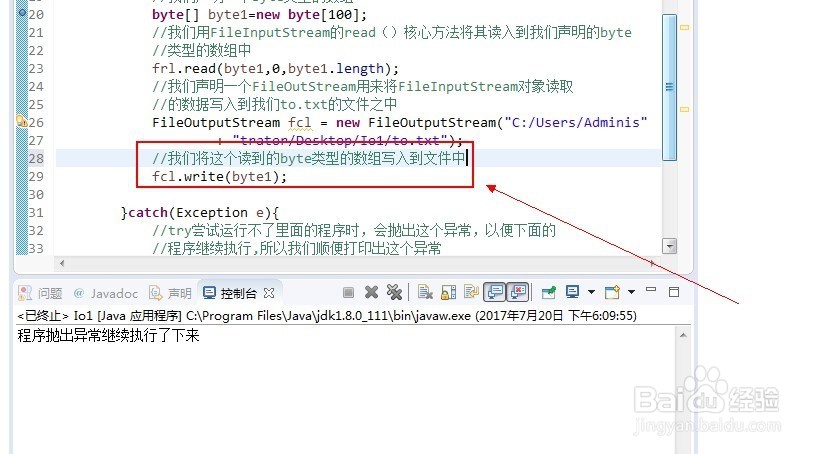The height and width of the screenshot is (454, 827).
Task: Click the Terminate stop icon in console
Action: tap(348, 292)
